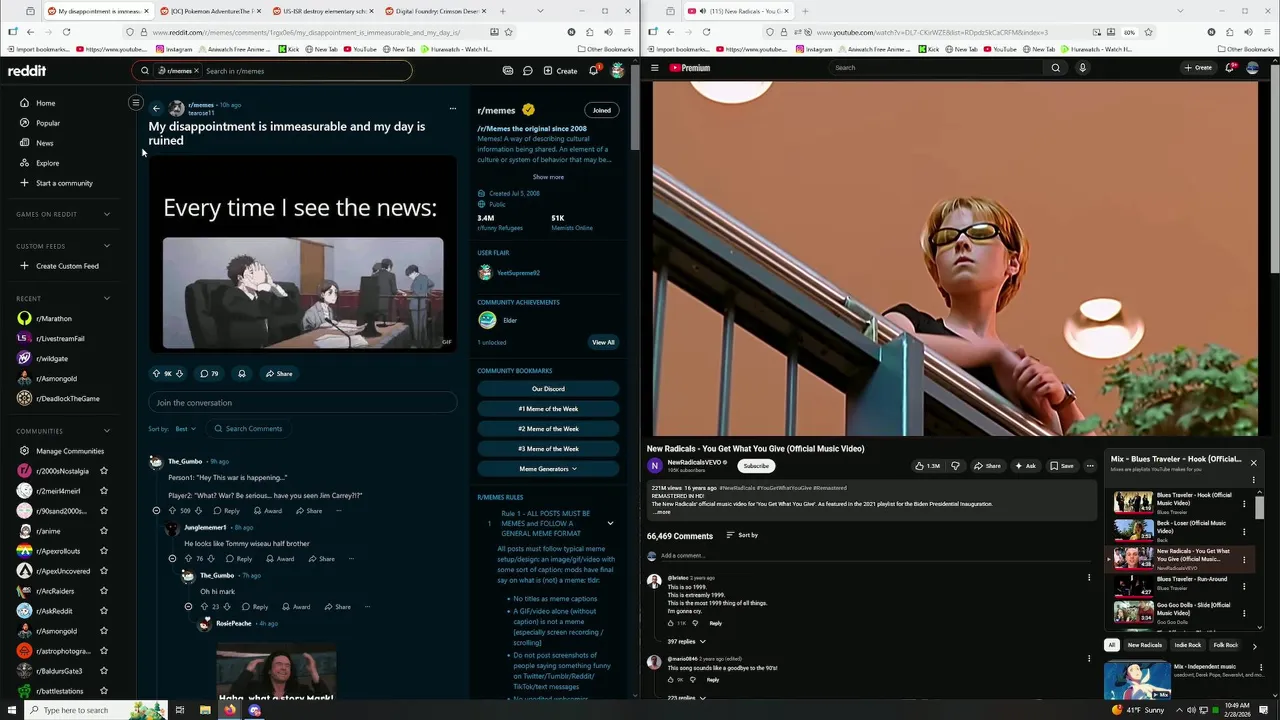The image size is (1280, 720).
Task: Click #1 Meme of the Week
Action: (548, 409)
